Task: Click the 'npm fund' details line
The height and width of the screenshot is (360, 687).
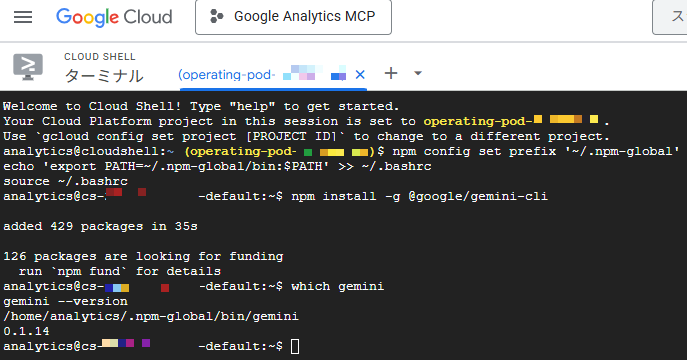Action: pyautogui.click(x=119, y=272)
